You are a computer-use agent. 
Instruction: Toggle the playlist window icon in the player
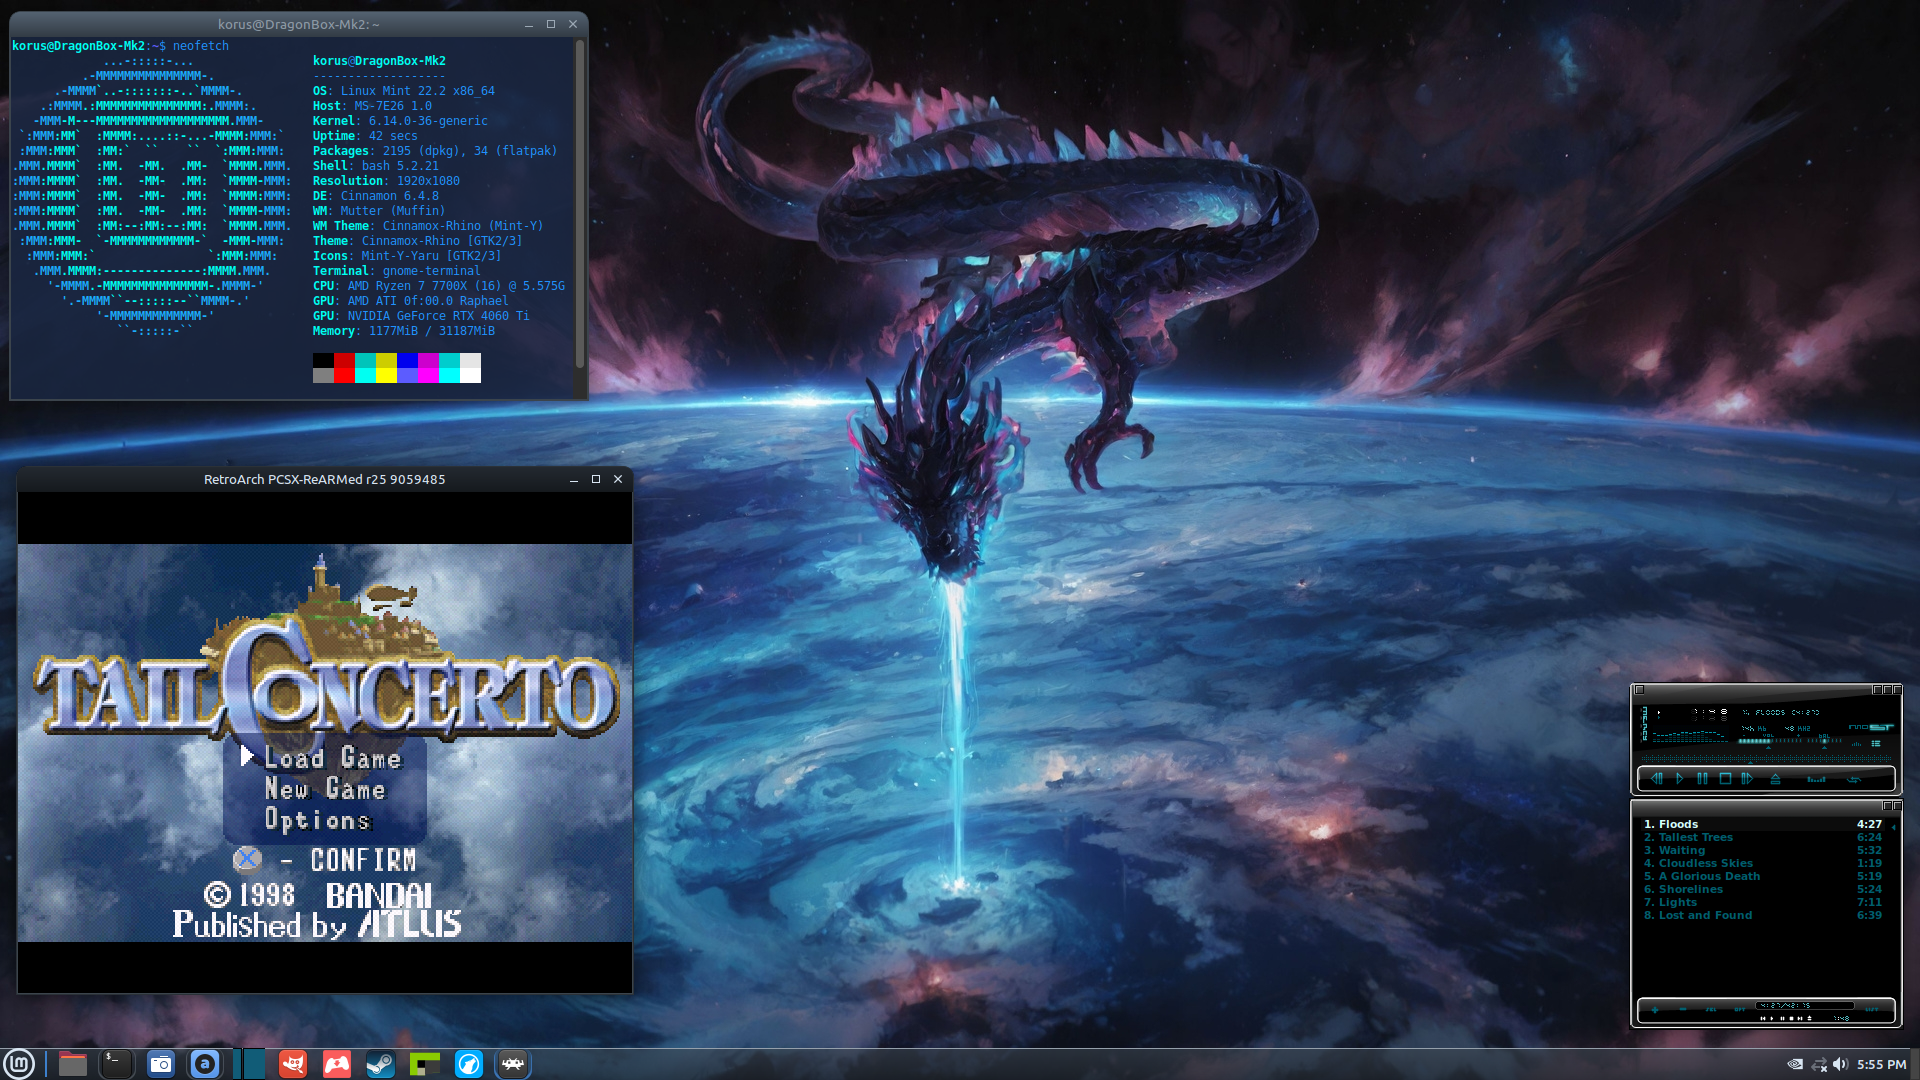[x=1876, y=743]
